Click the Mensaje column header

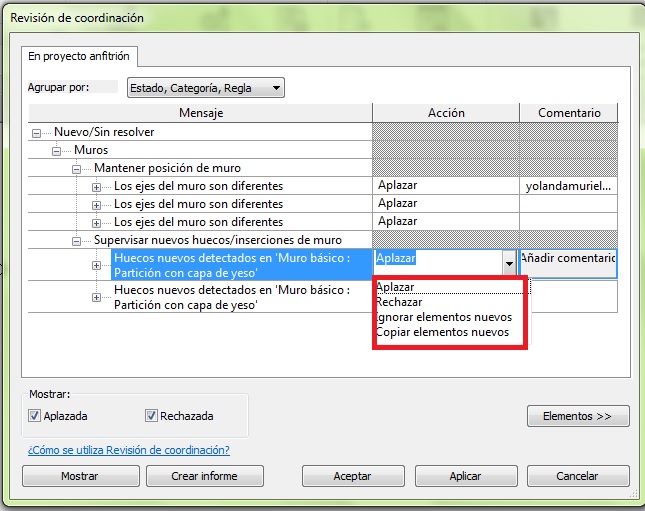pyautogui.click(x=200, y=113)
